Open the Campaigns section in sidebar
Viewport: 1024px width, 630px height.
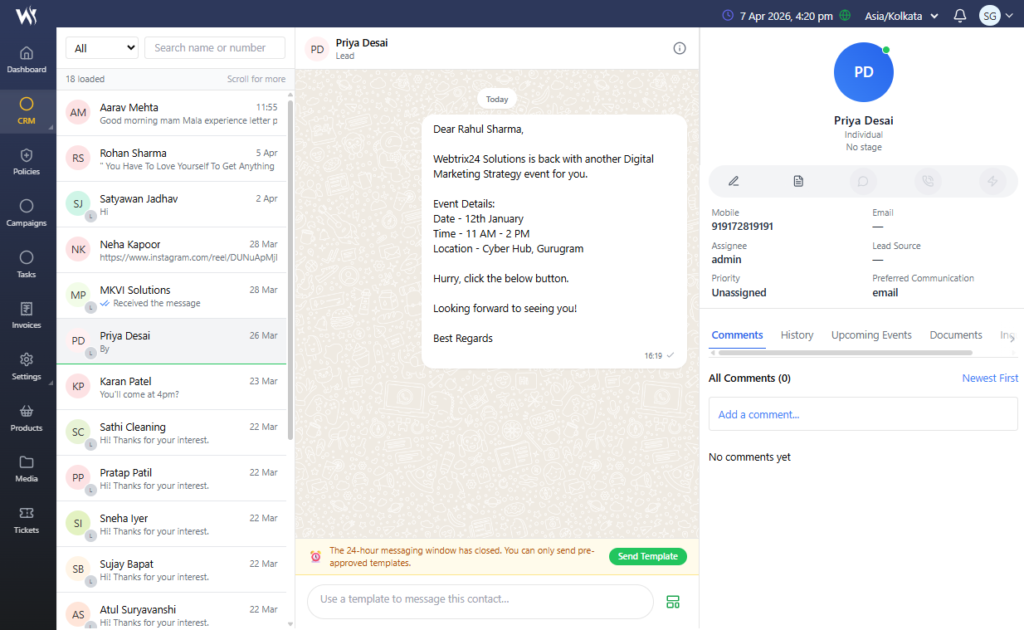(x=27, y=212)
